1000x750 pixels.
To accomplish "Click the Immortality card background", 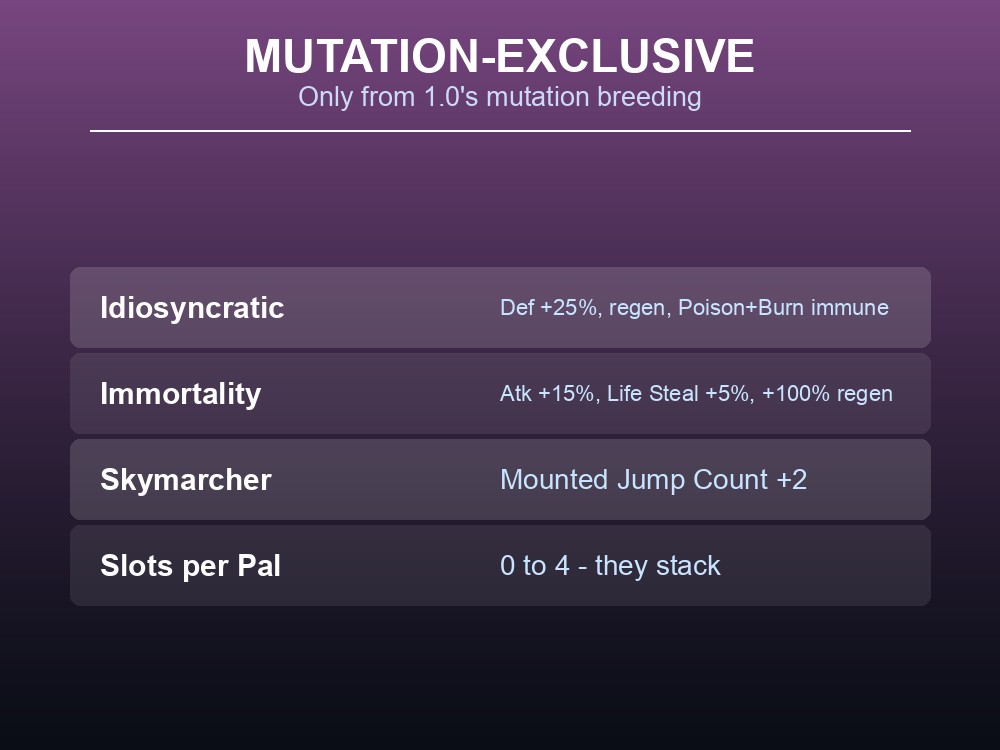I will tap(500, 393).
